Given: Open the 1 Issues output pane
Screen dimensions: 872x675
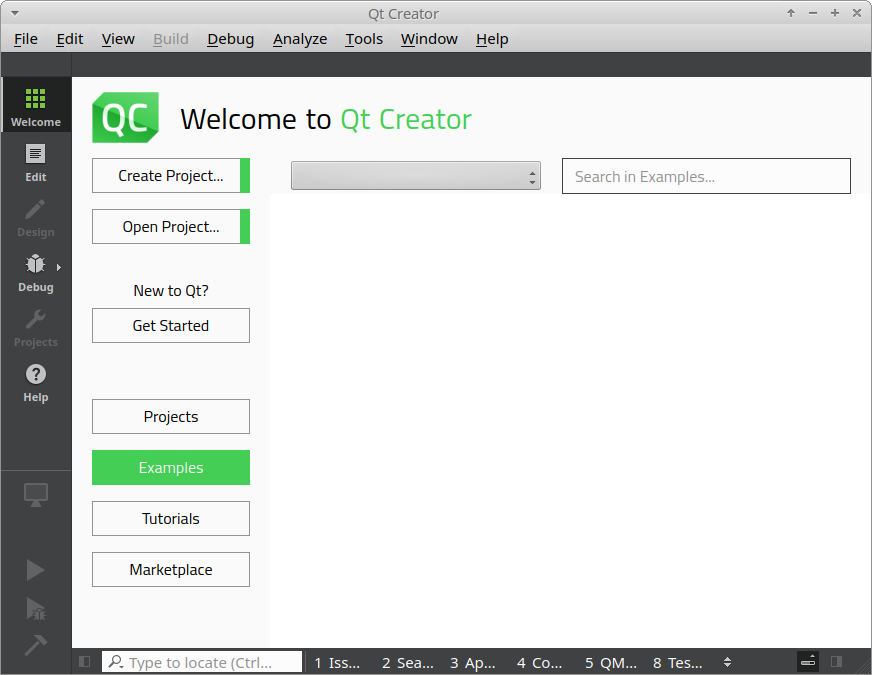Looking at the screenshot, I should [337, 662].
